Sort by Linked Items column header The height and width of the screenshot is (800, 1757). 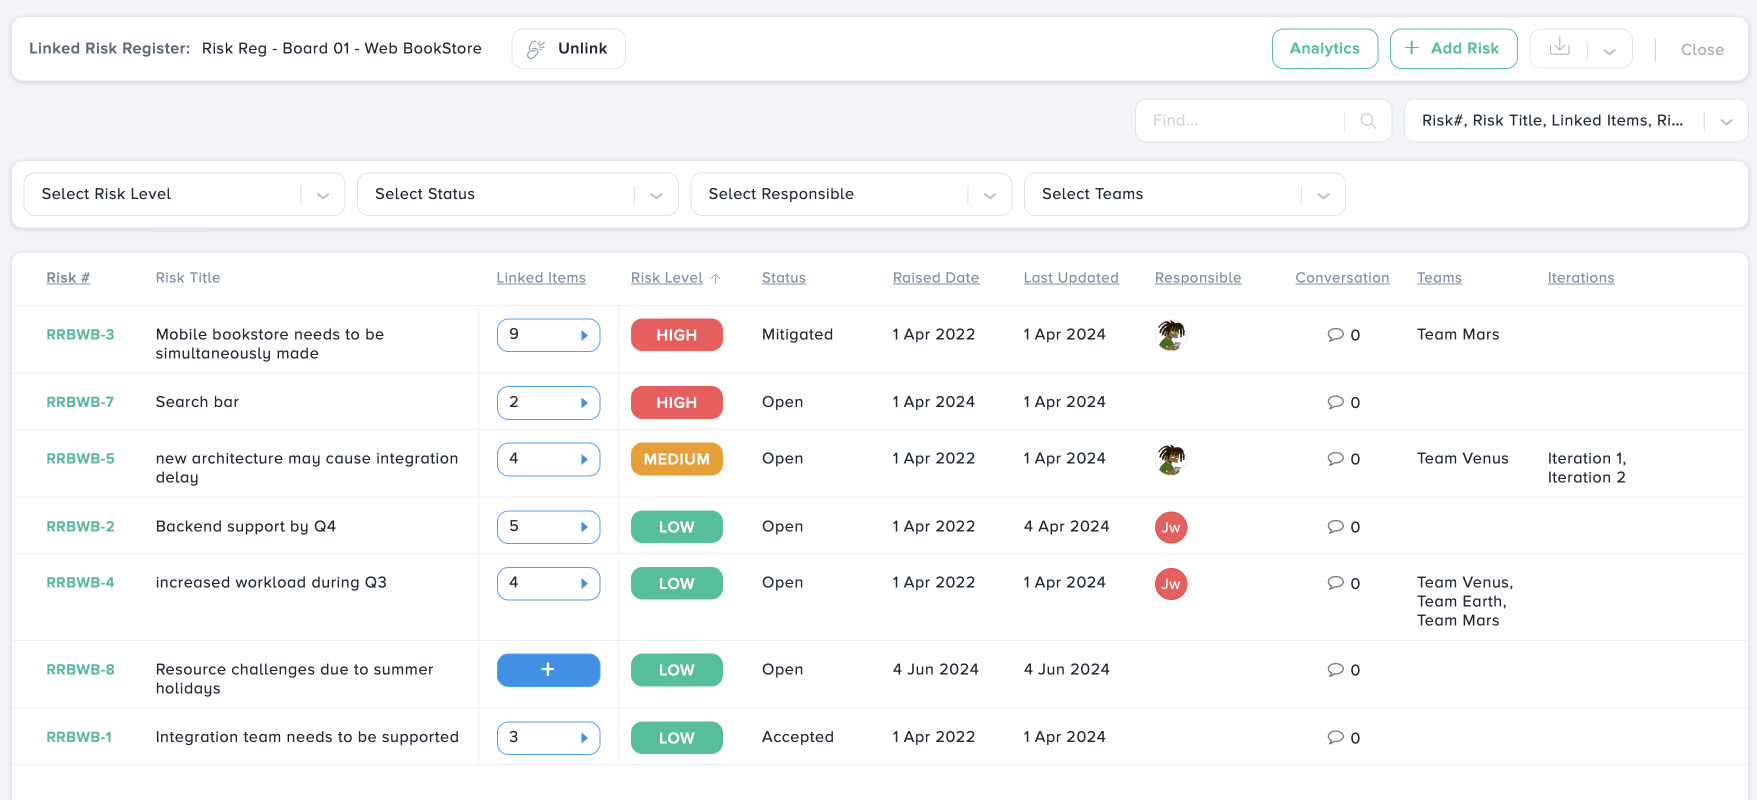pos(541,278)
